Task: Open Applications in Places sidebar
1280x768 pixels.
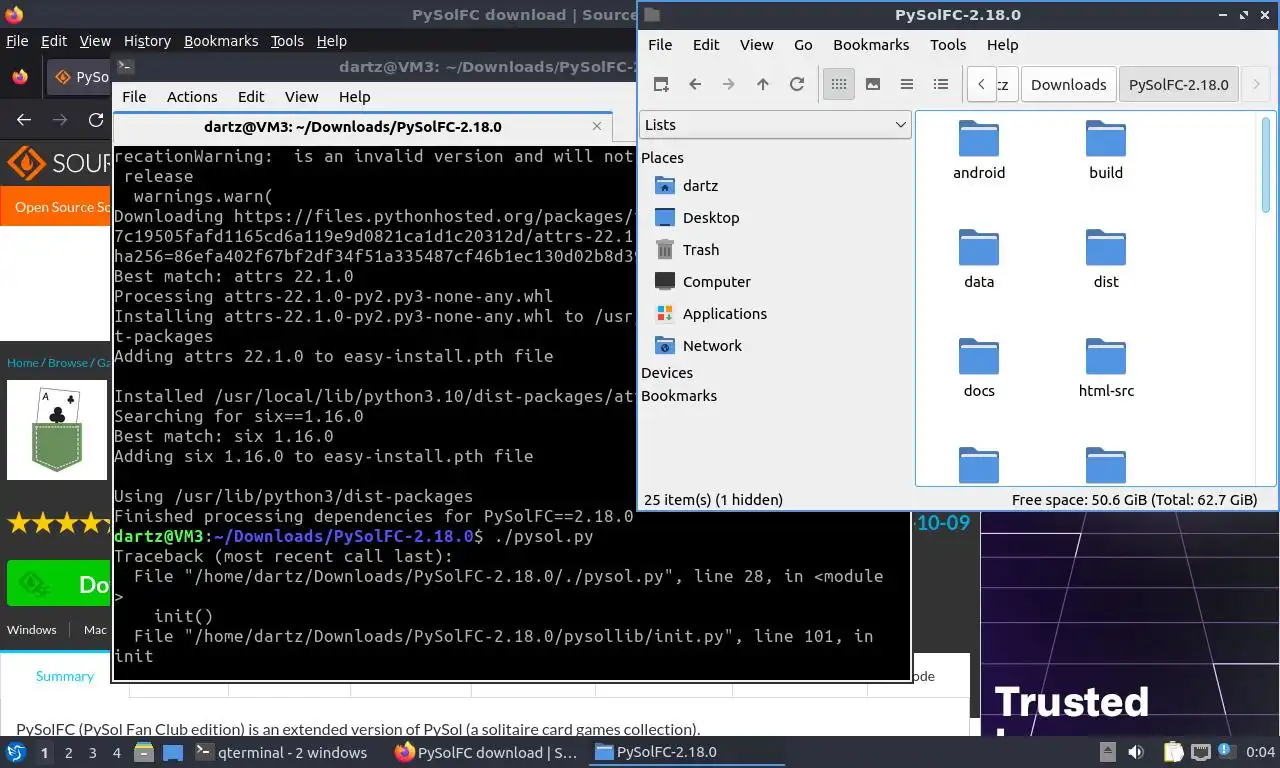Action: point(725,314)
